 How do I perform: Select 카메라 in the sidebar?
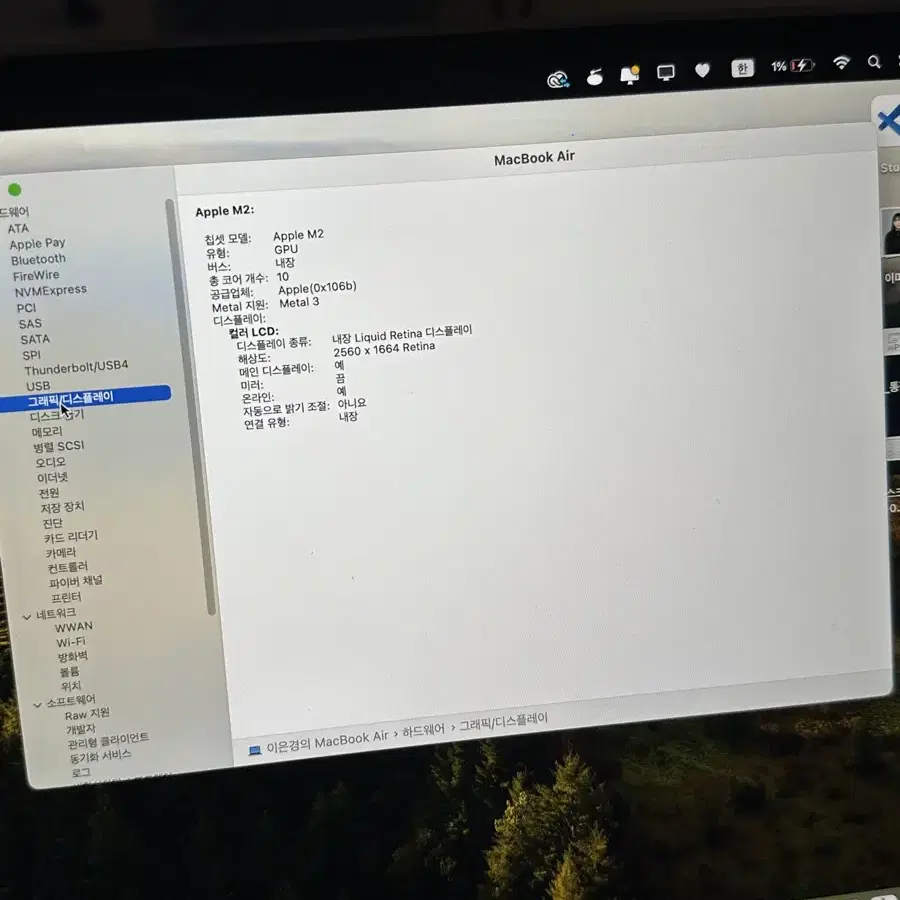[x=61, y=553]
